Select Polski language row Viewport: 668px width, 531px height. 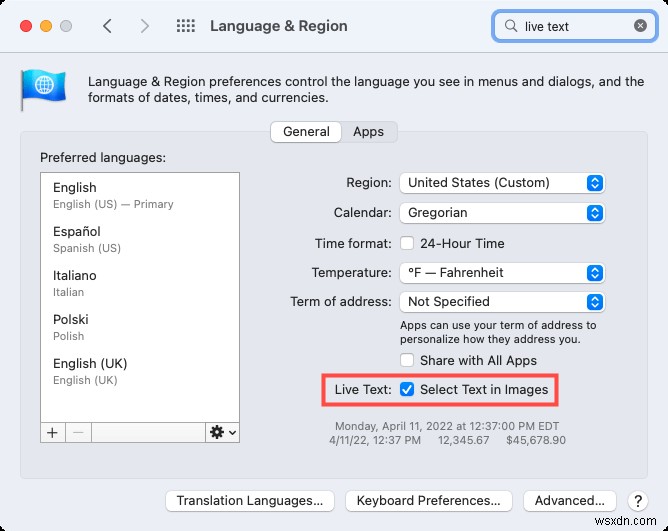point(140,327)
